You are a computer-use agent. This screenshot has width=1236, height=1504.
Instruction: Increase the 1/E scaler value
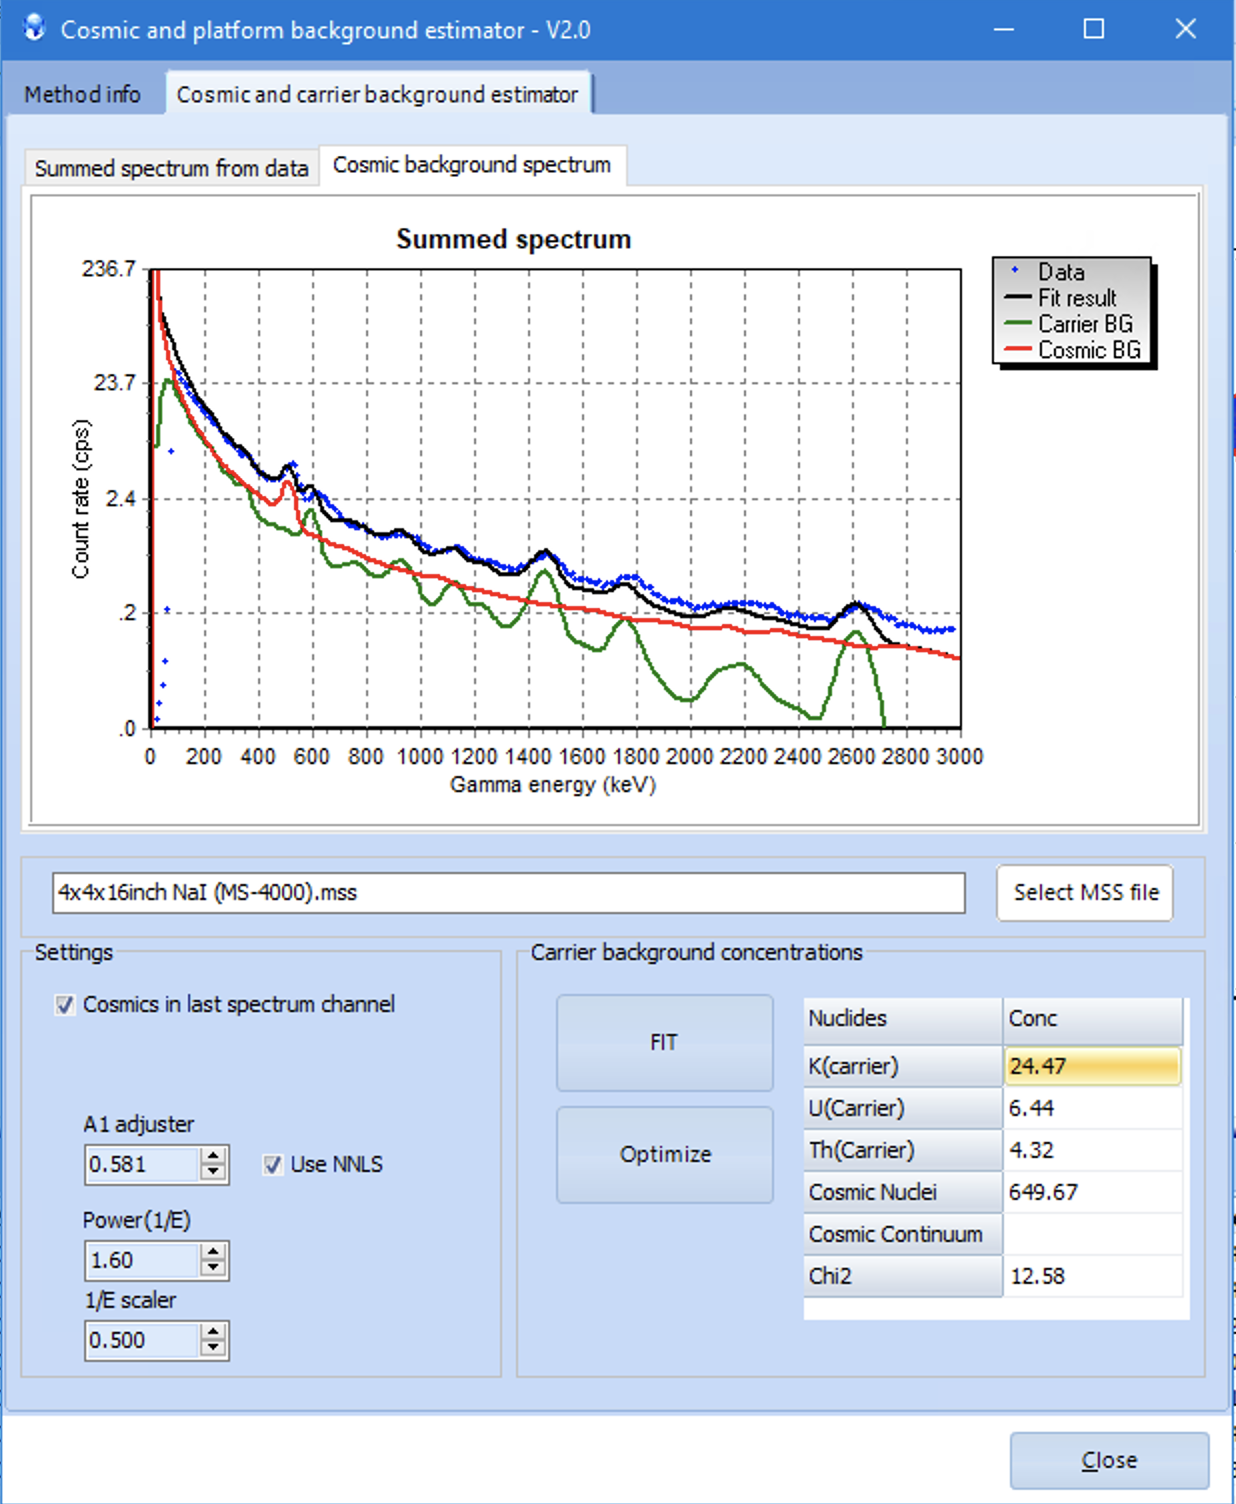[x=213, y=1332]
